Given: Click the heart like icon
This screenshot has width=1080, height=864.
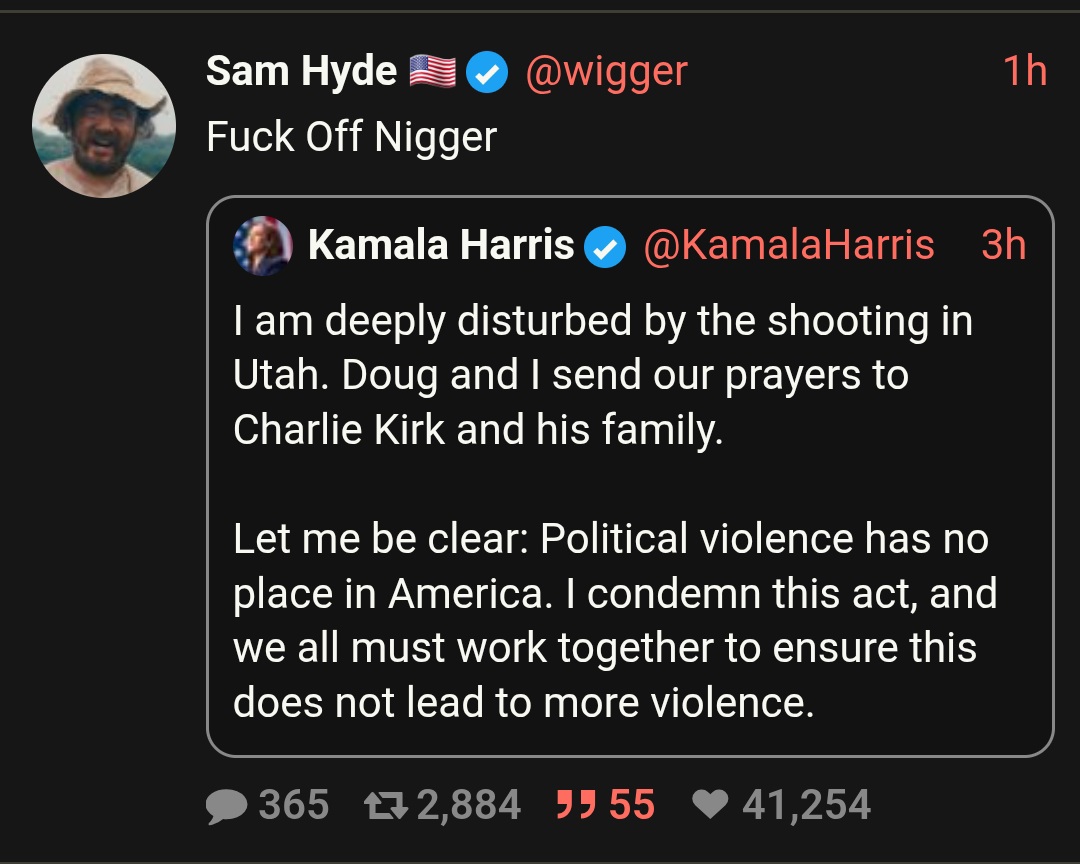Looking at the screenshot, I should [710, 803].
